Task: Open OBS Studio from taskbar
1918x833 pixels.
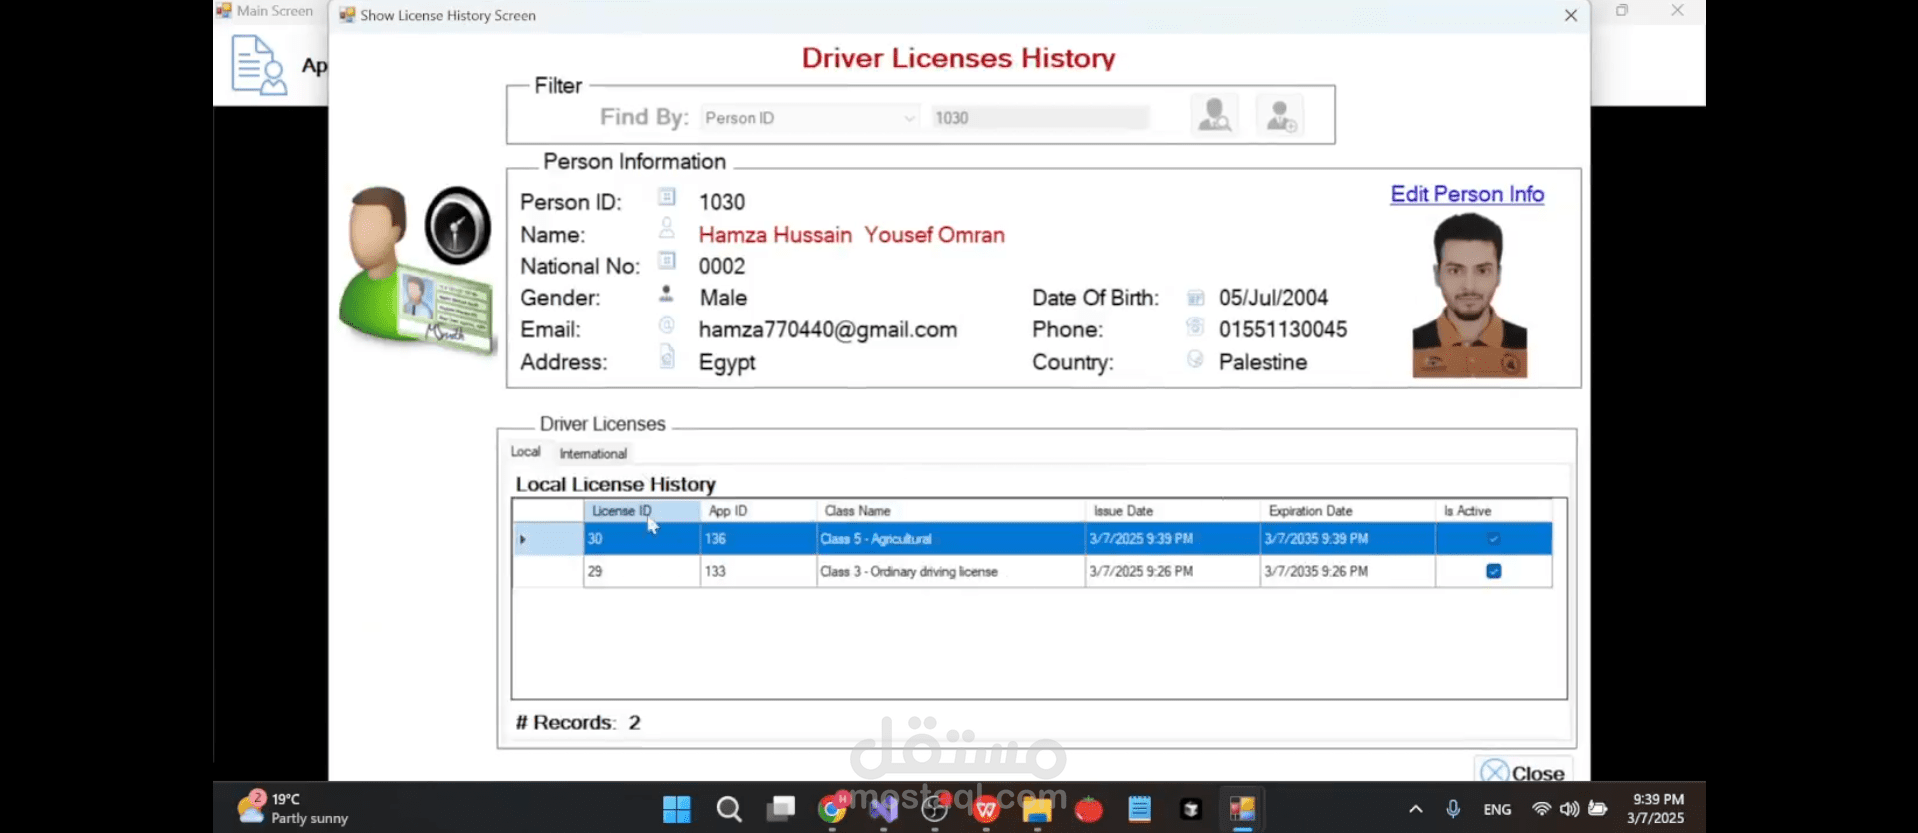Action: pos(935,808)
